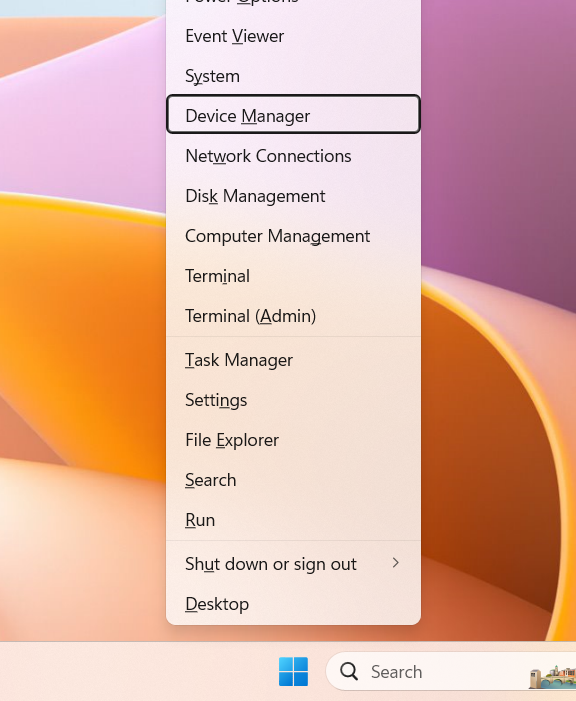Click the magnifier icon in taskbar search
576x701 pixels.
pyautogui.click(x=349, y=671)
